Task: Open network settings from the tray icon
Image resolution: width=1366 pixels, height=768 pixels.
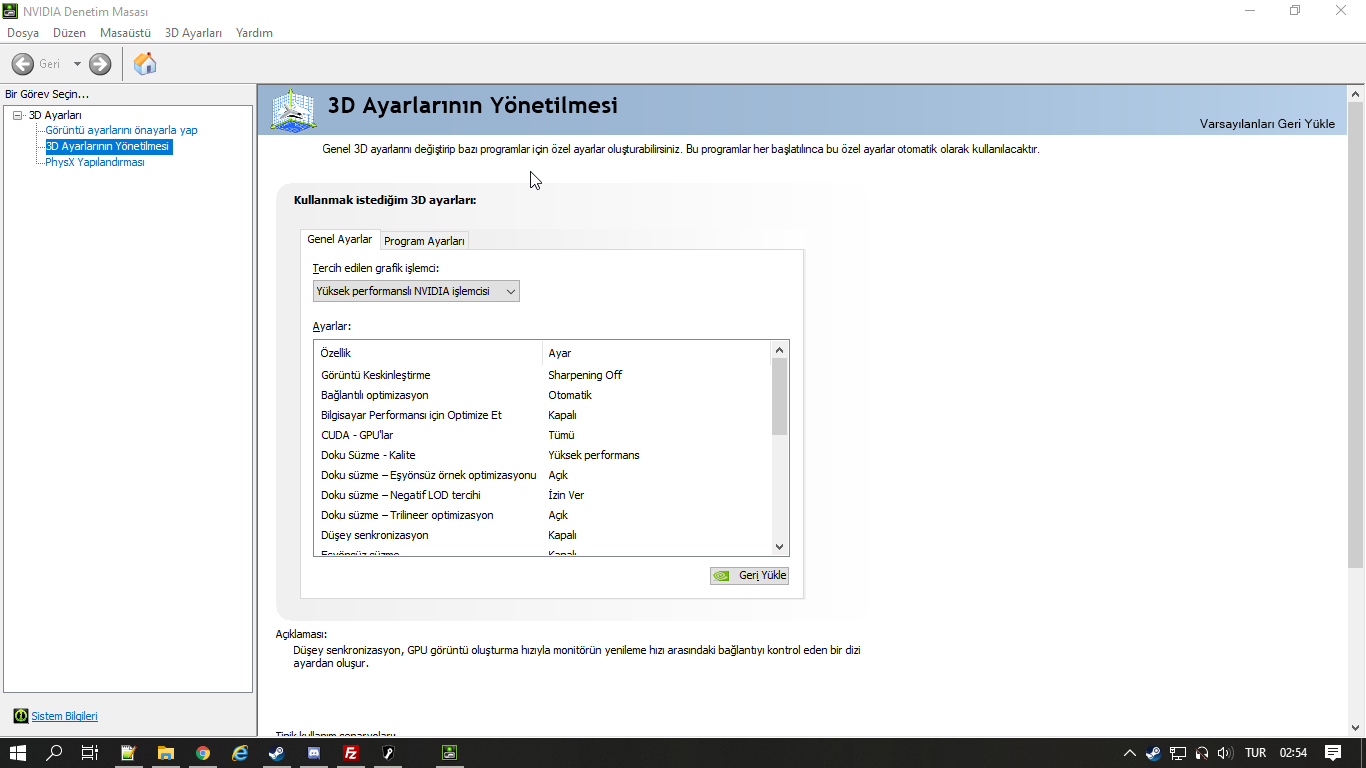Action: [x=1178, y=753]
